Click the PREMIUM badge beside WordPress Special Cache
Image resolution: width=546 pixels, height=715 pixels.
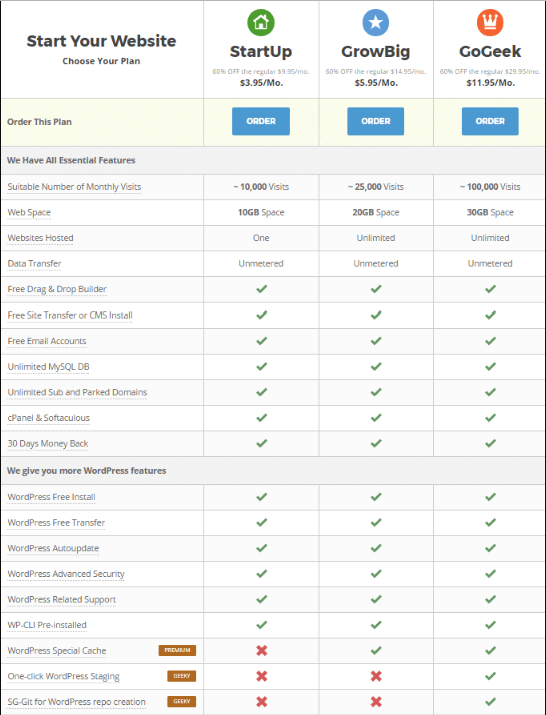(x=177, y=650)
